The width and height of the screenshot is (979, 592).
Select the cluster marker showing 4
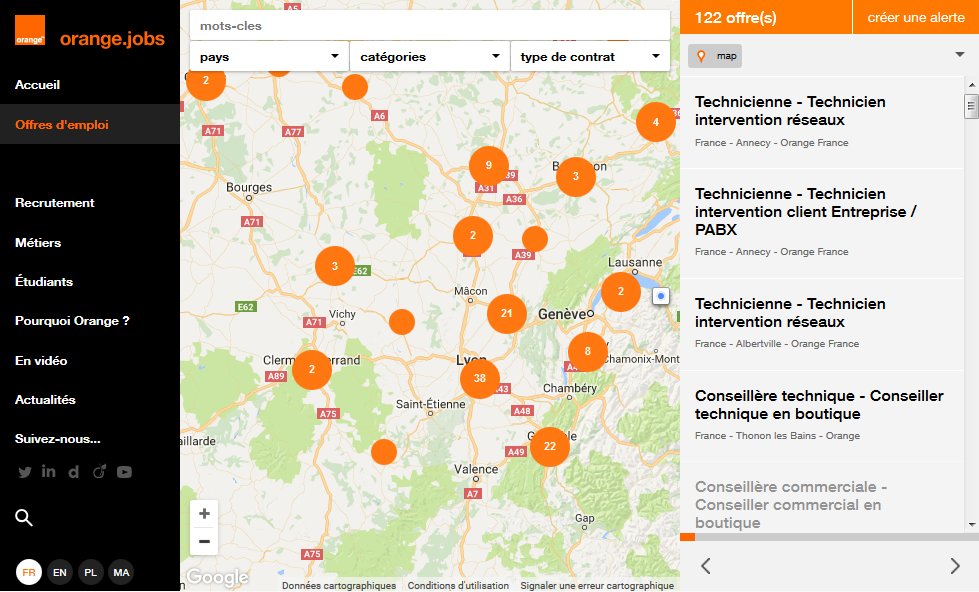(656, 122)
